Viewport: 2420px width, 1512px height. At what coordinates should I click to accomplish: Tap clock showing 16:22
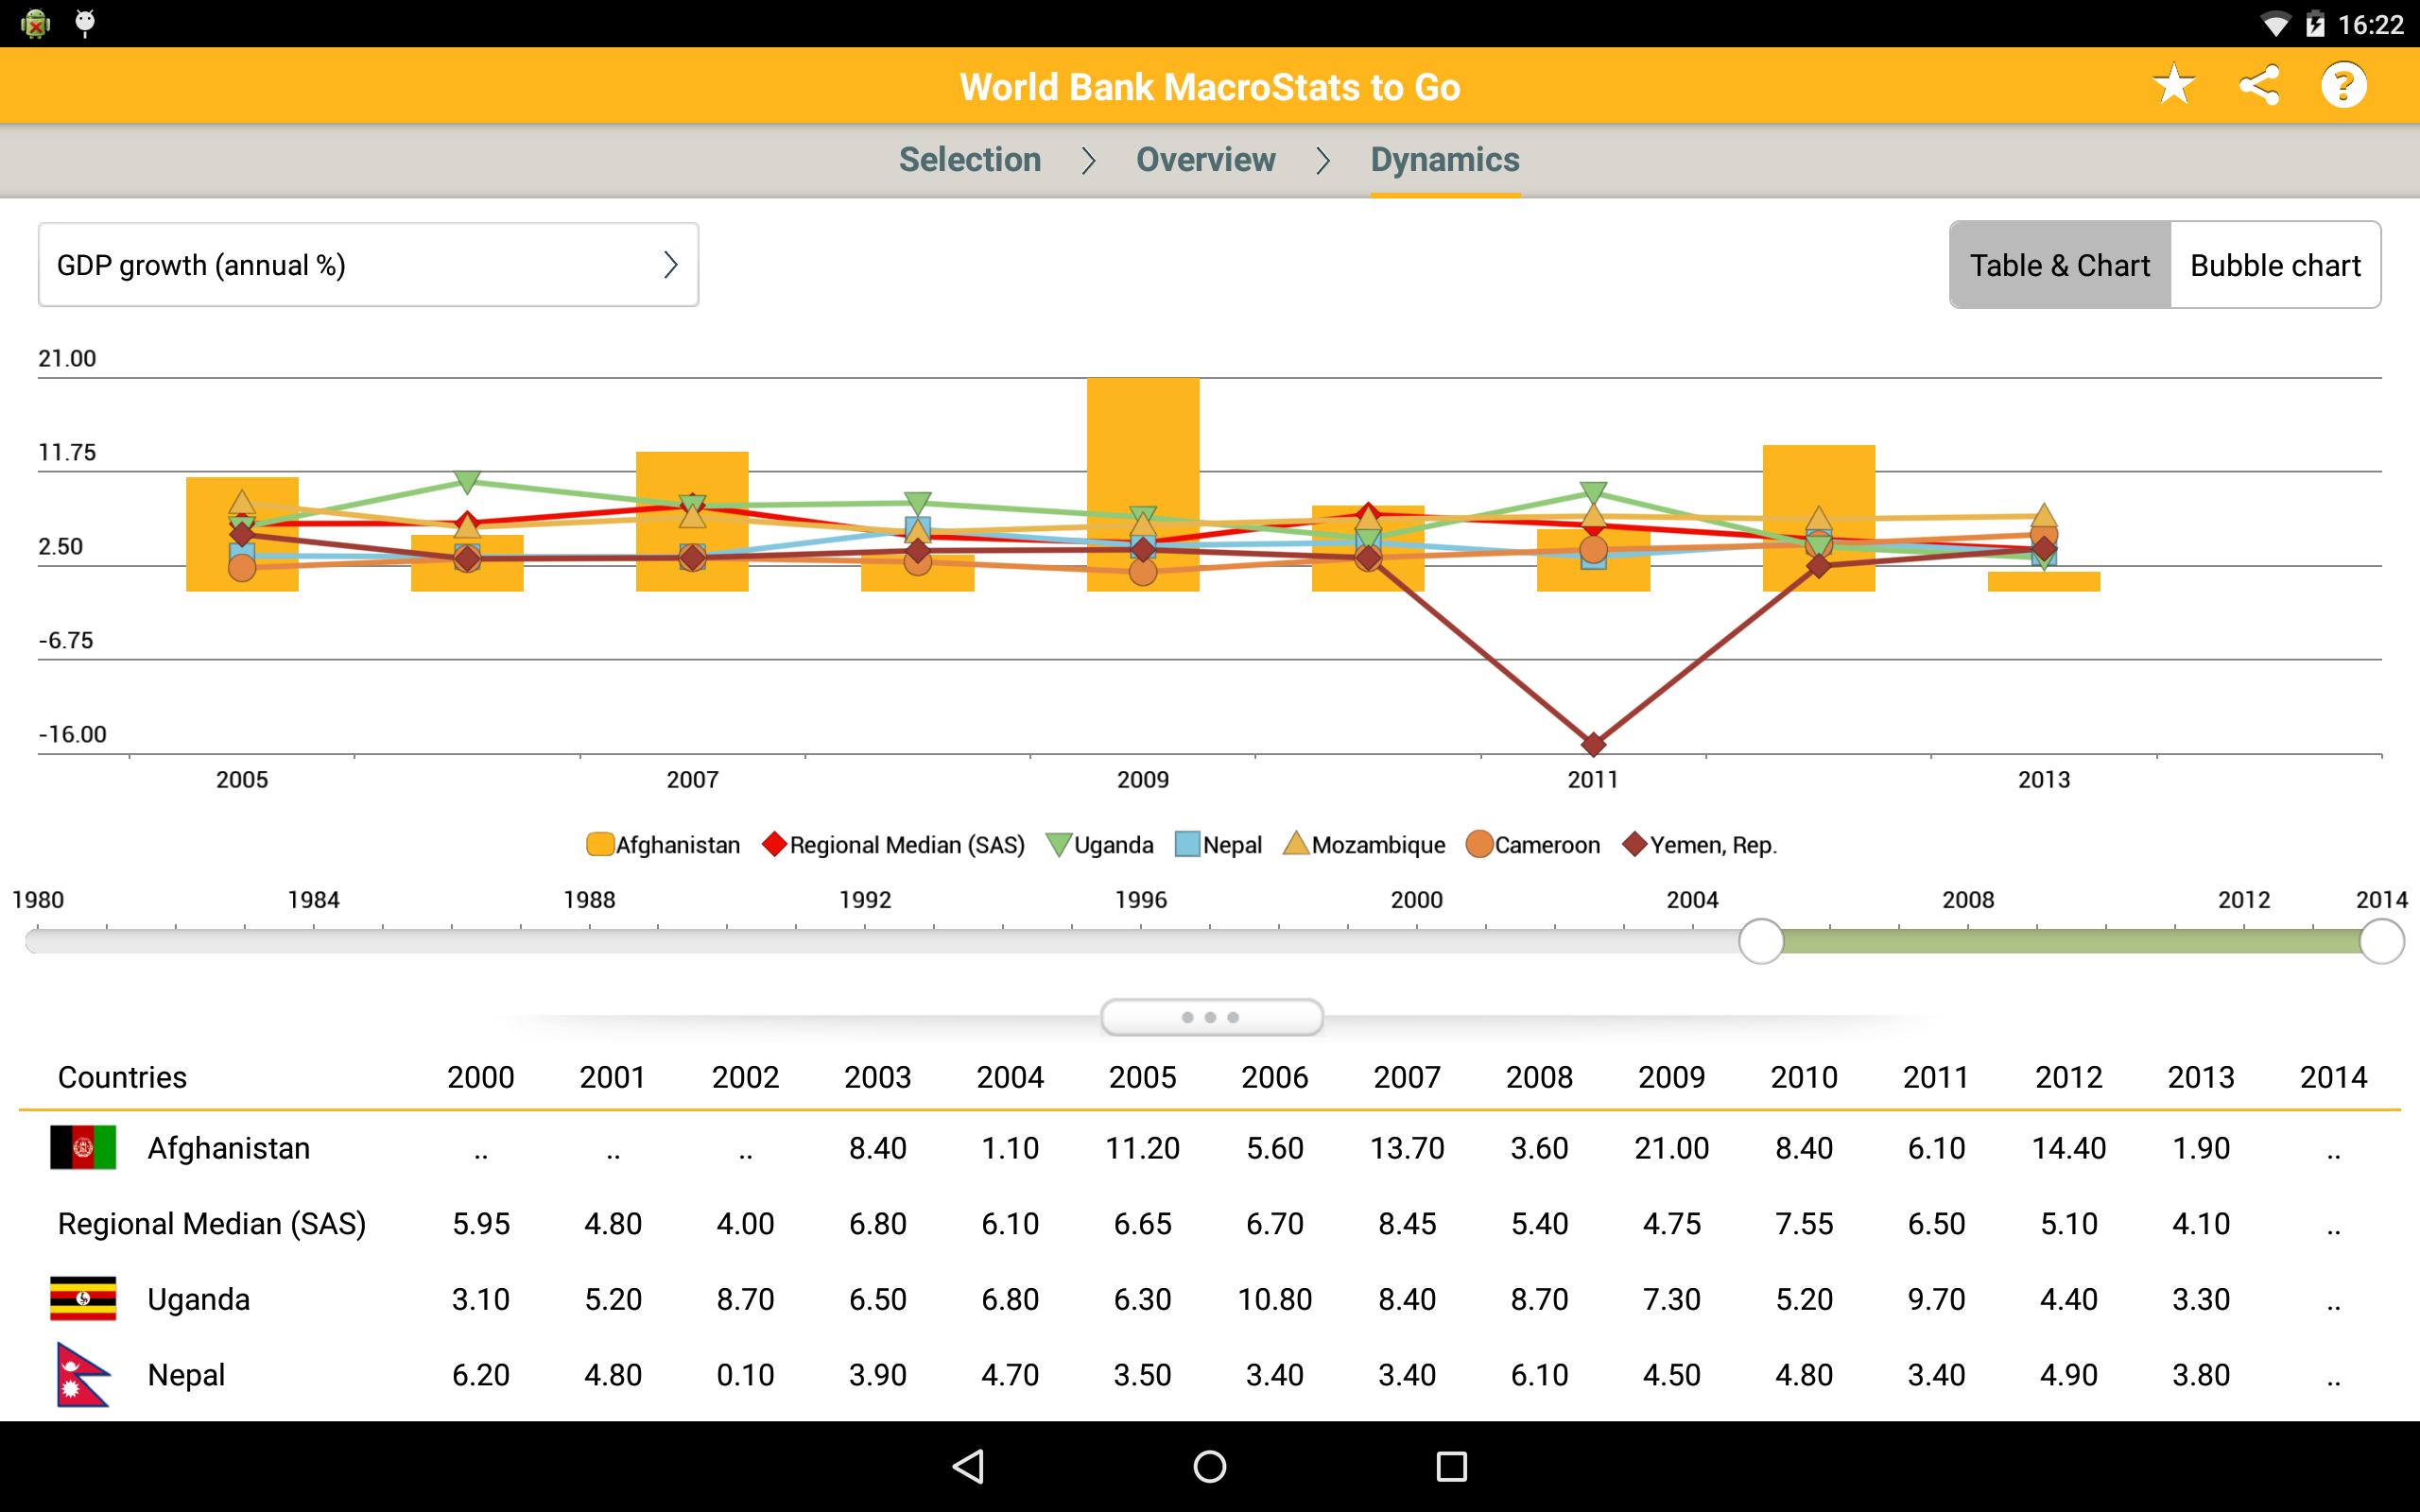pos(2371,24)
